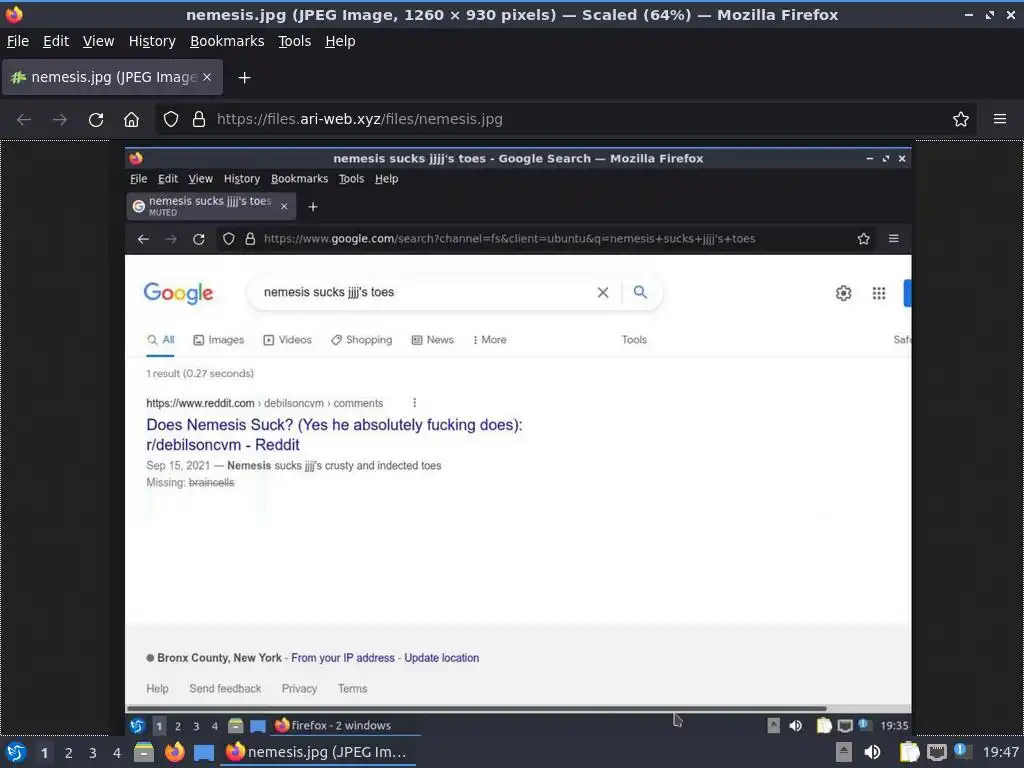Launch the file manager from the bottom panel

[x=144, y=752]
